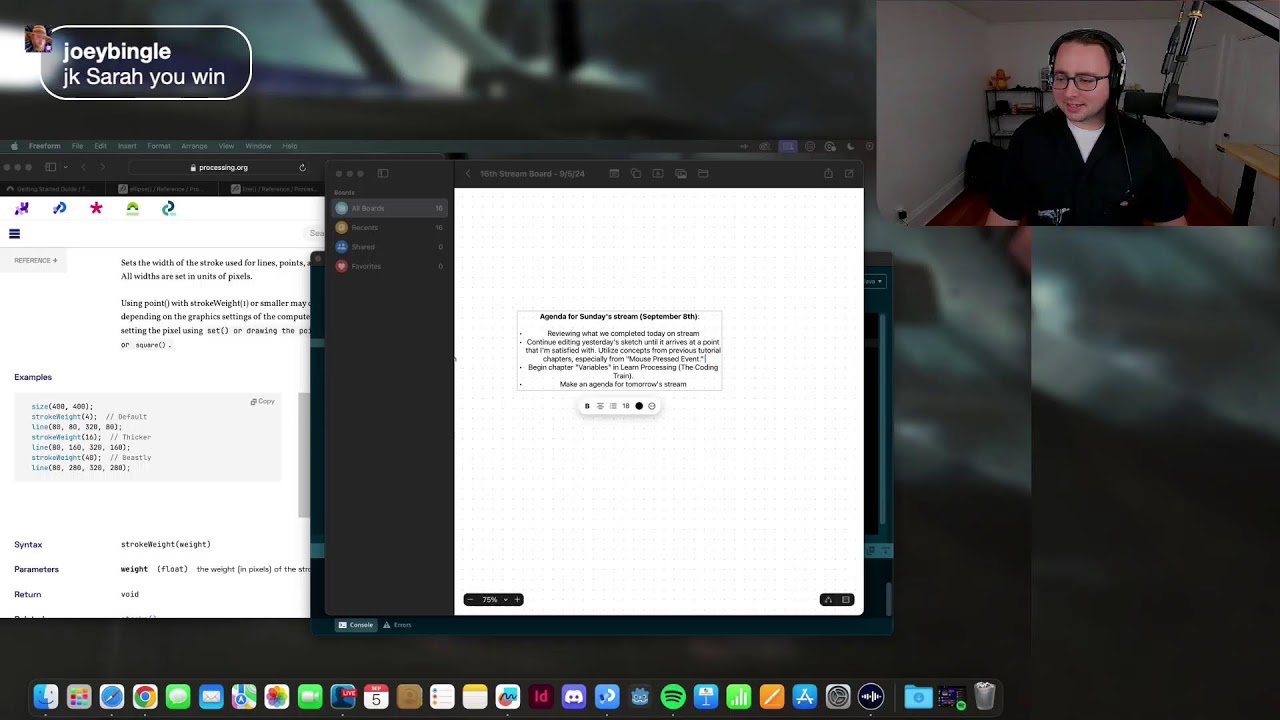The width and height of the screenshot is (1280, 720).
Task: Open Adobe InDesign from the Dock
Action: tap(541, 697)
